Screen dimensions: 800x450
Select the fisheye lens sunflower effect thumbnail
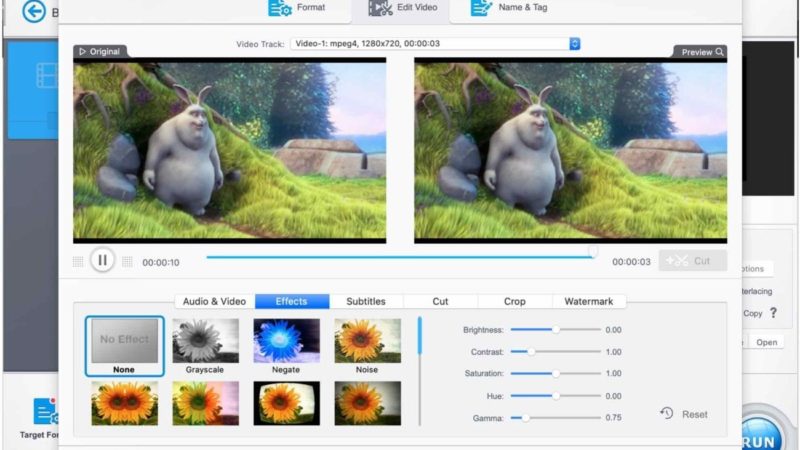coord(286,403)
